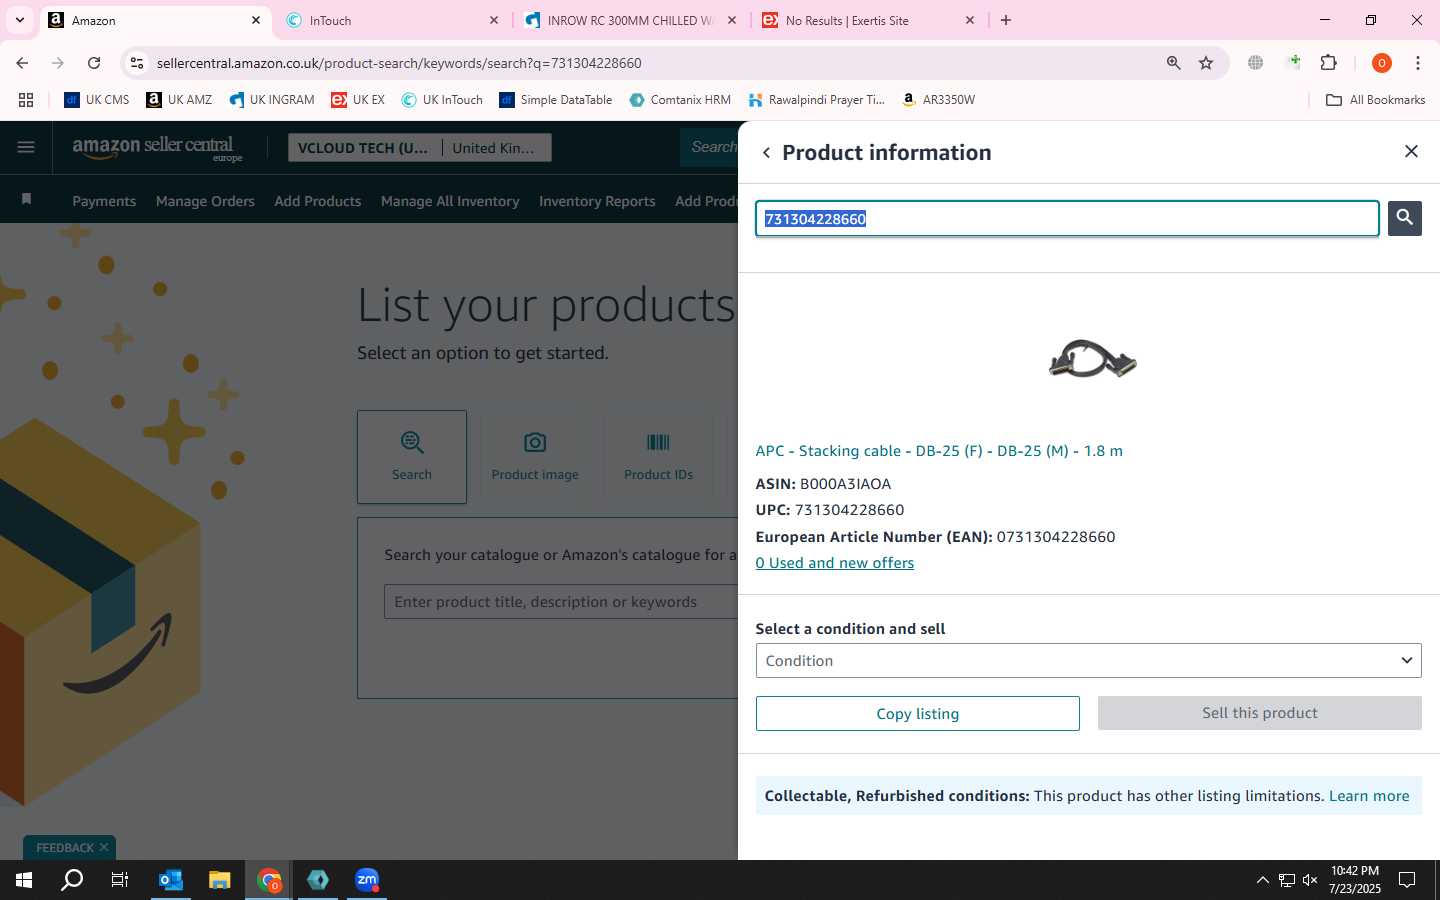Switch to the No Results Exertis Site tab
This screenshot has width=1440, height=900.
[866, 20]
